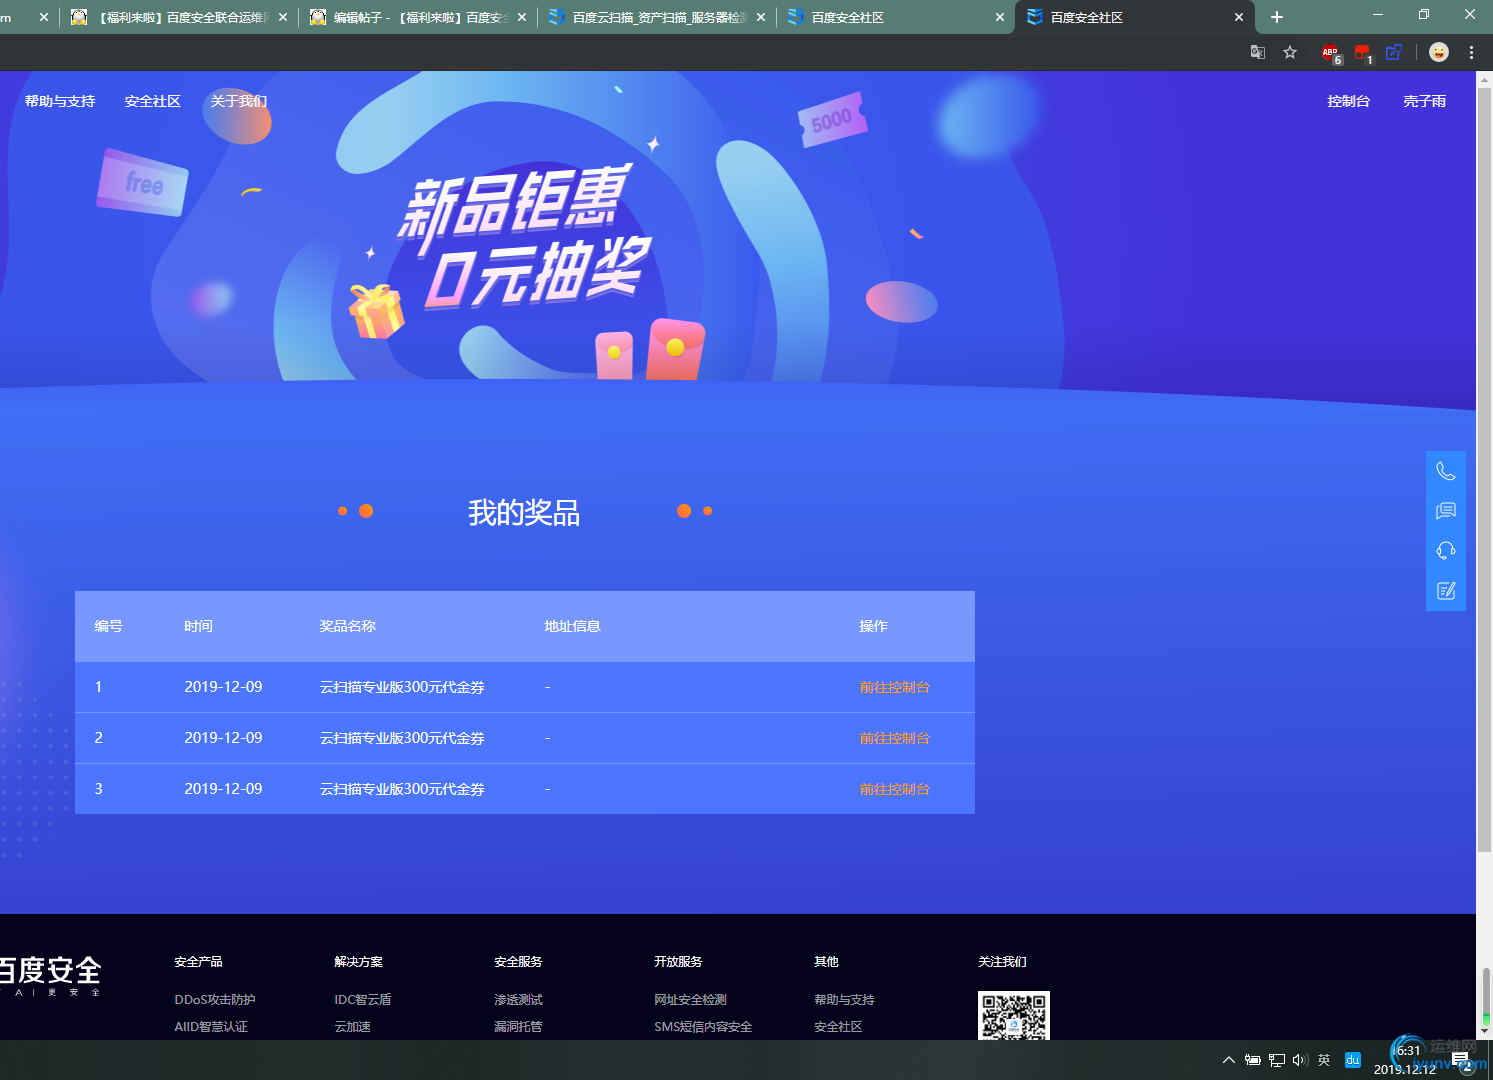Close the 百度云扫描_资产扫描 tab

point(761,17)
